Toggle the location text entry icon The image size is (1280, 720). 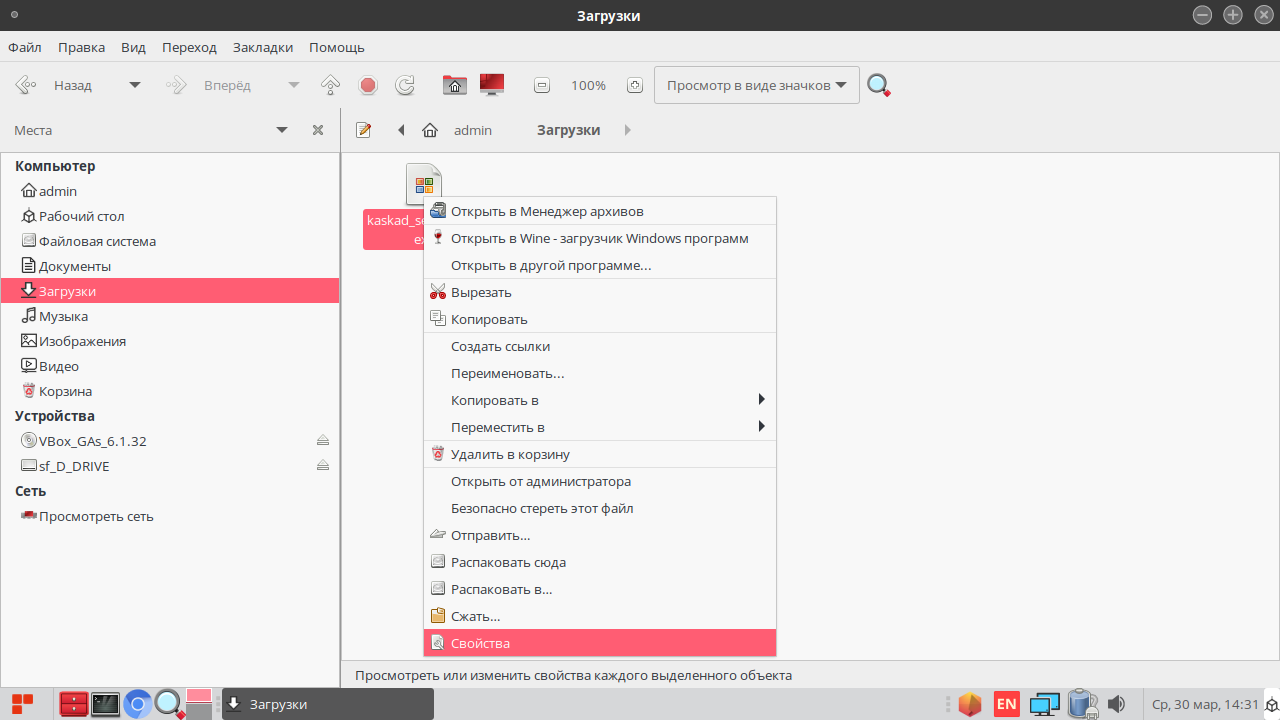coord(364,130)
